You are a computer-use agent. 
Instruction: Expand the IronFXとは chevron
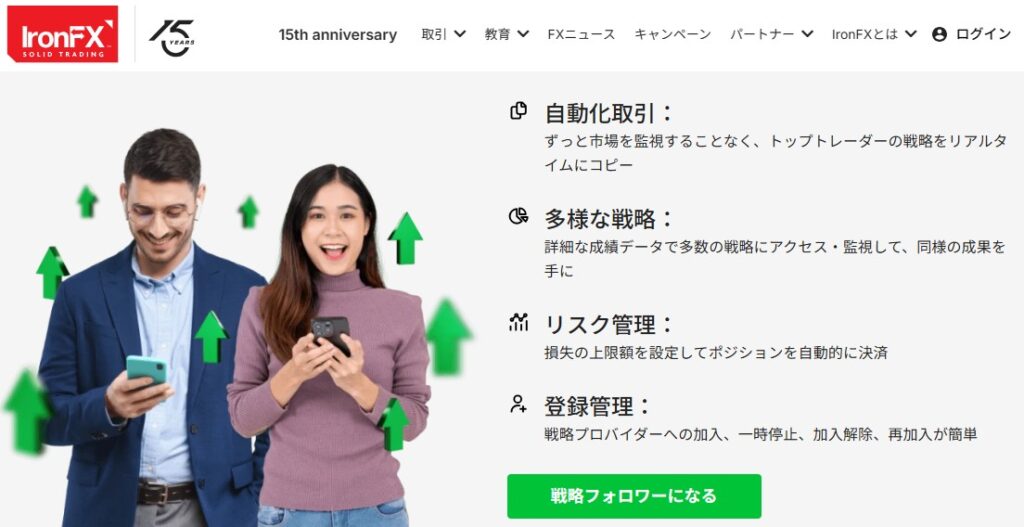tap(910, 34)
